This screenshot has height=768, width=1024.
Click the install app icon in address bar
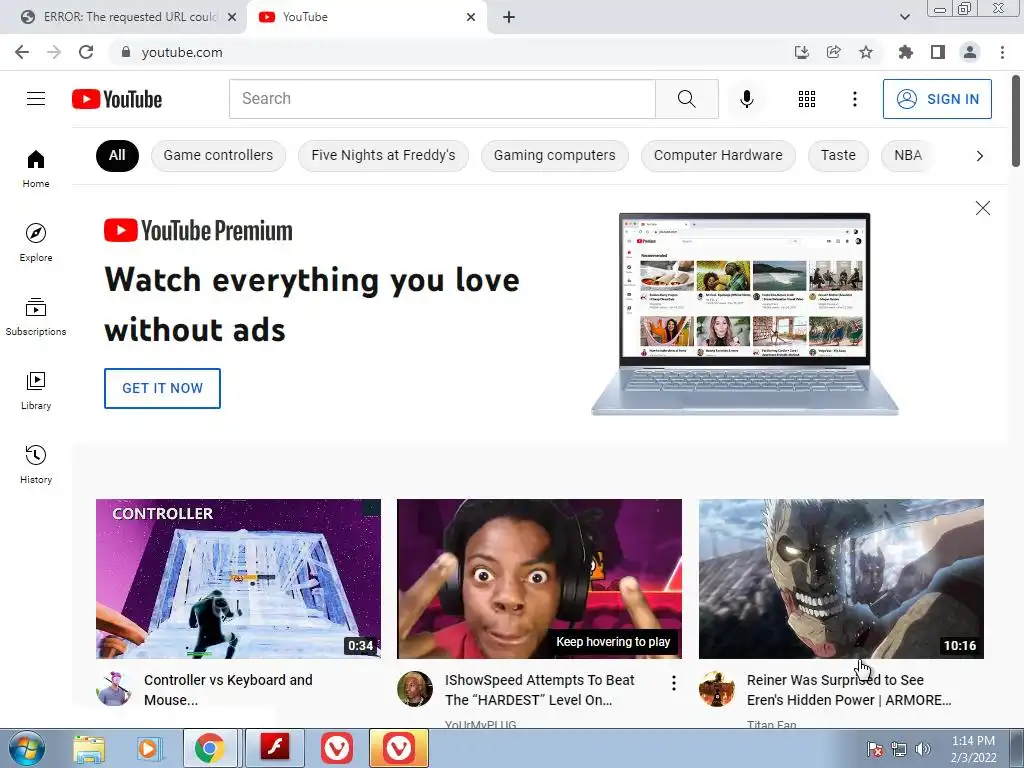[801, 52]
